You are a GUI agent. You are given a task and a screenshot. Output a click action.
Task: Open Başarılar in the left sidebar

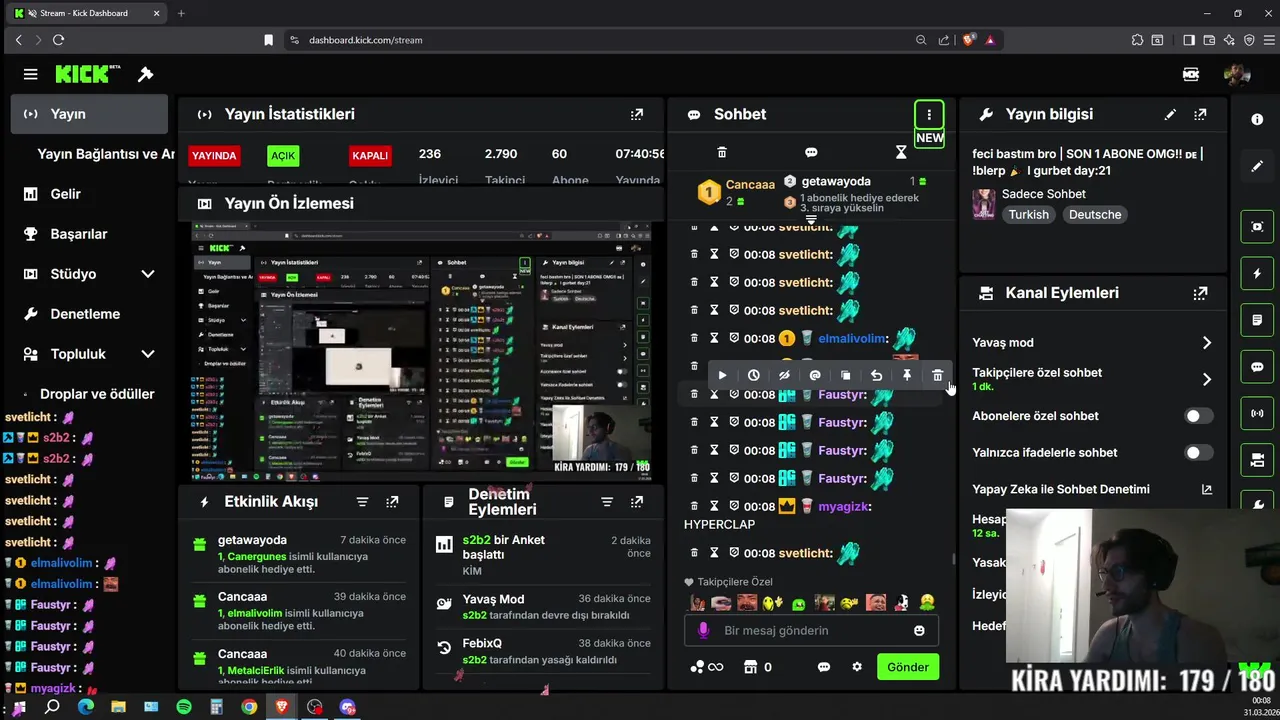pyautogui.click(x=90, y=234)
